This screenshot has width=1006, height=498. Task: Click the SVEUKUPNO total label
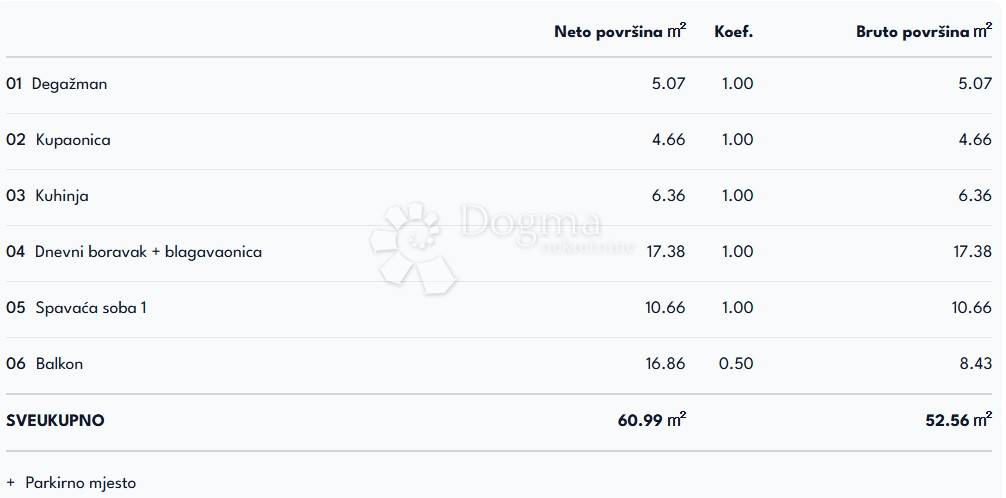(x=55, y=421)
